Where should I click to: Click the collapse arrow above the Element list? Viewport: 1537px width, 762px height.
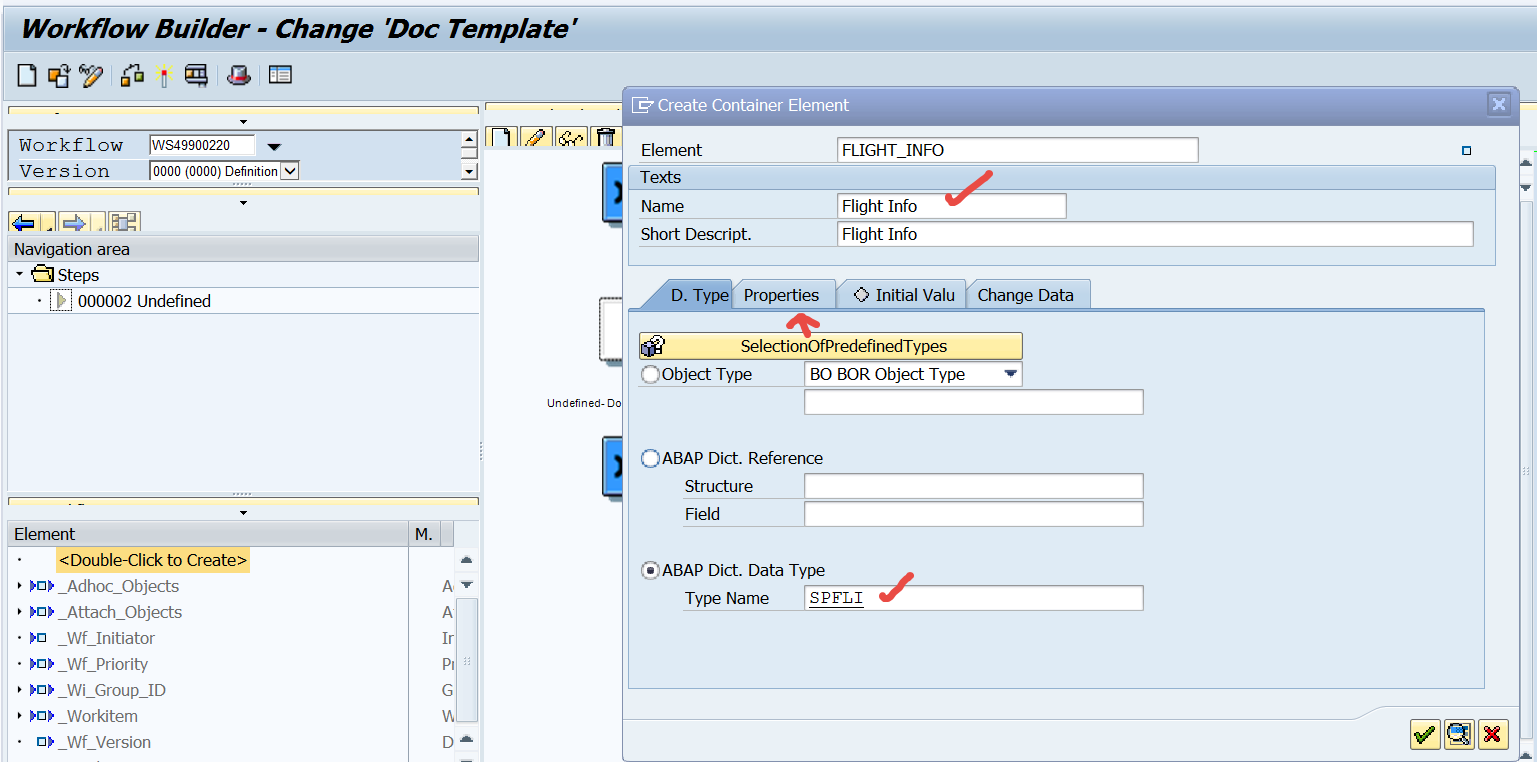(x=243, y=513)
